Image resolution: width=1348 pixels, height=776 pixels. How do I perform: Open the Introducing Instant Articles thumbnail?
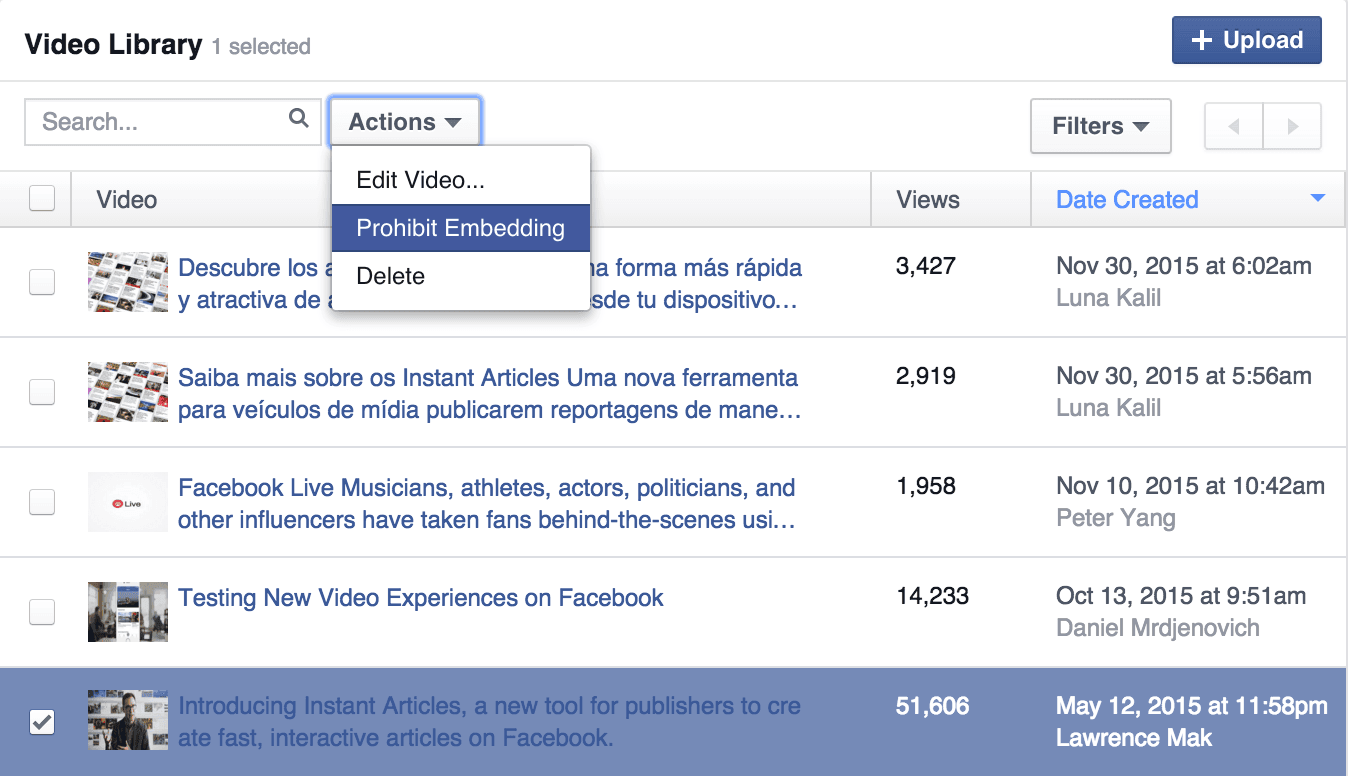(x=128, y=720)
